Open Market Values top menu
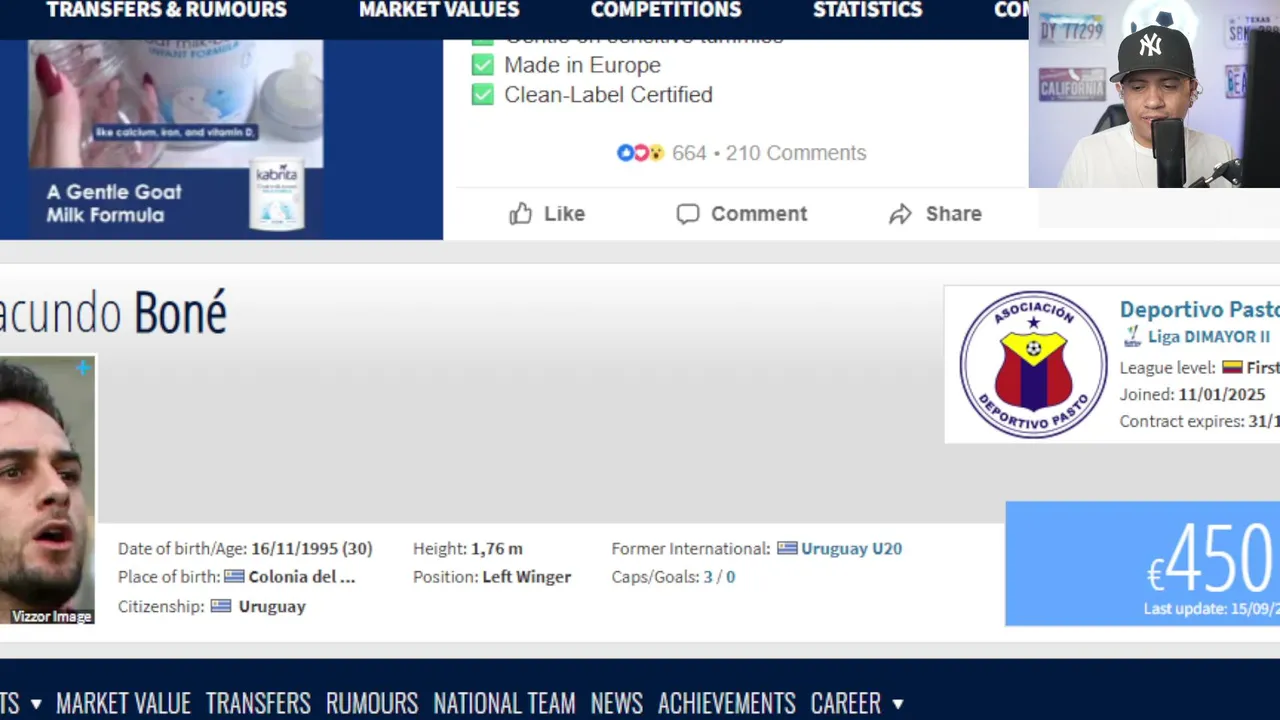The width and height of the screenshot is (1280, 720). (439, 10)
